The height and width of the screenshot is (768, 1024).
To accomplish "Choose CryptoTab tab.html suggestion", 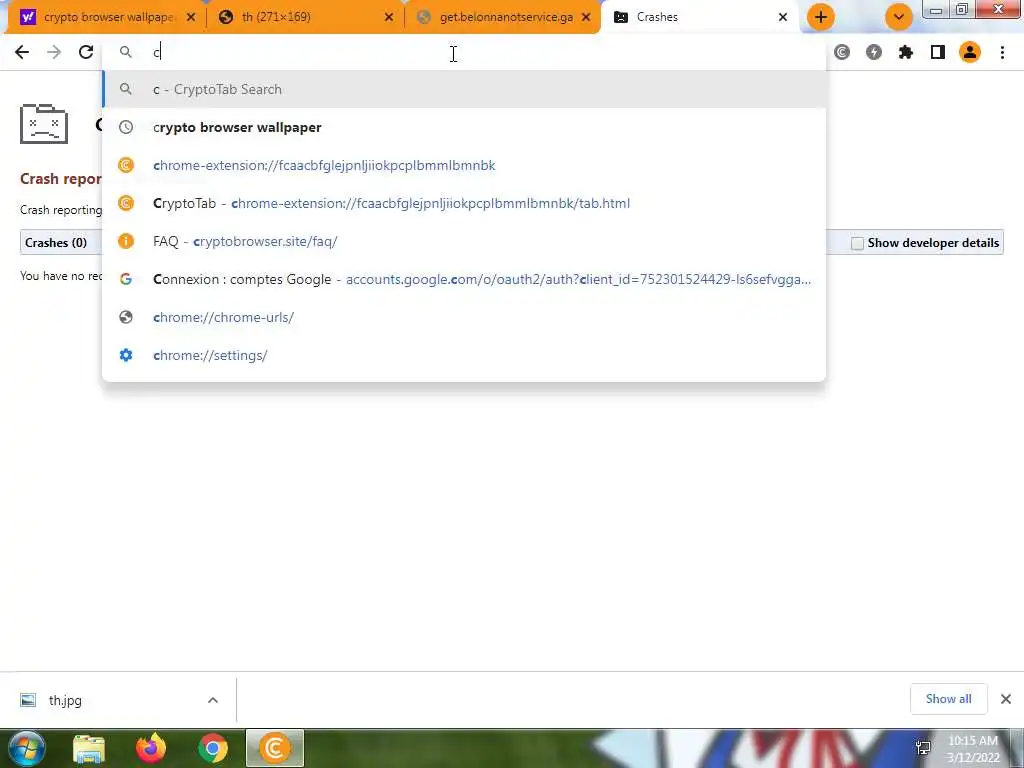I will coord(464,203).
